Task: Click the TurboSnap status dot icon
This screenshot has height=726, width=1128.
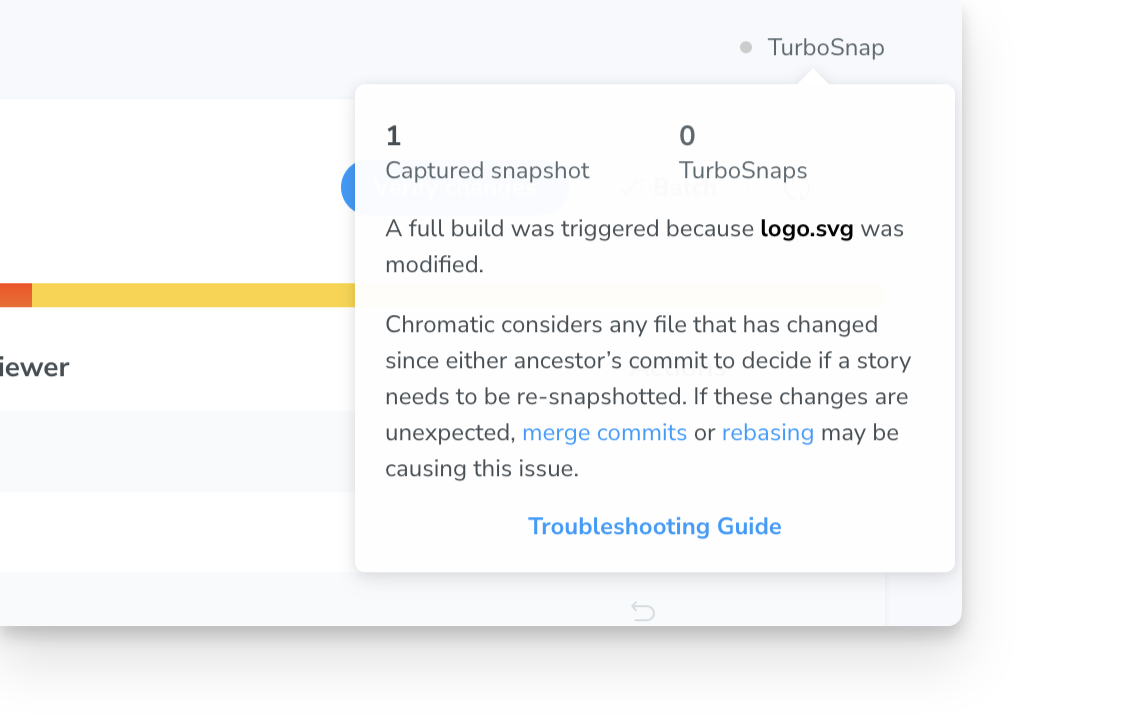Action: click(x=744, y=47)
